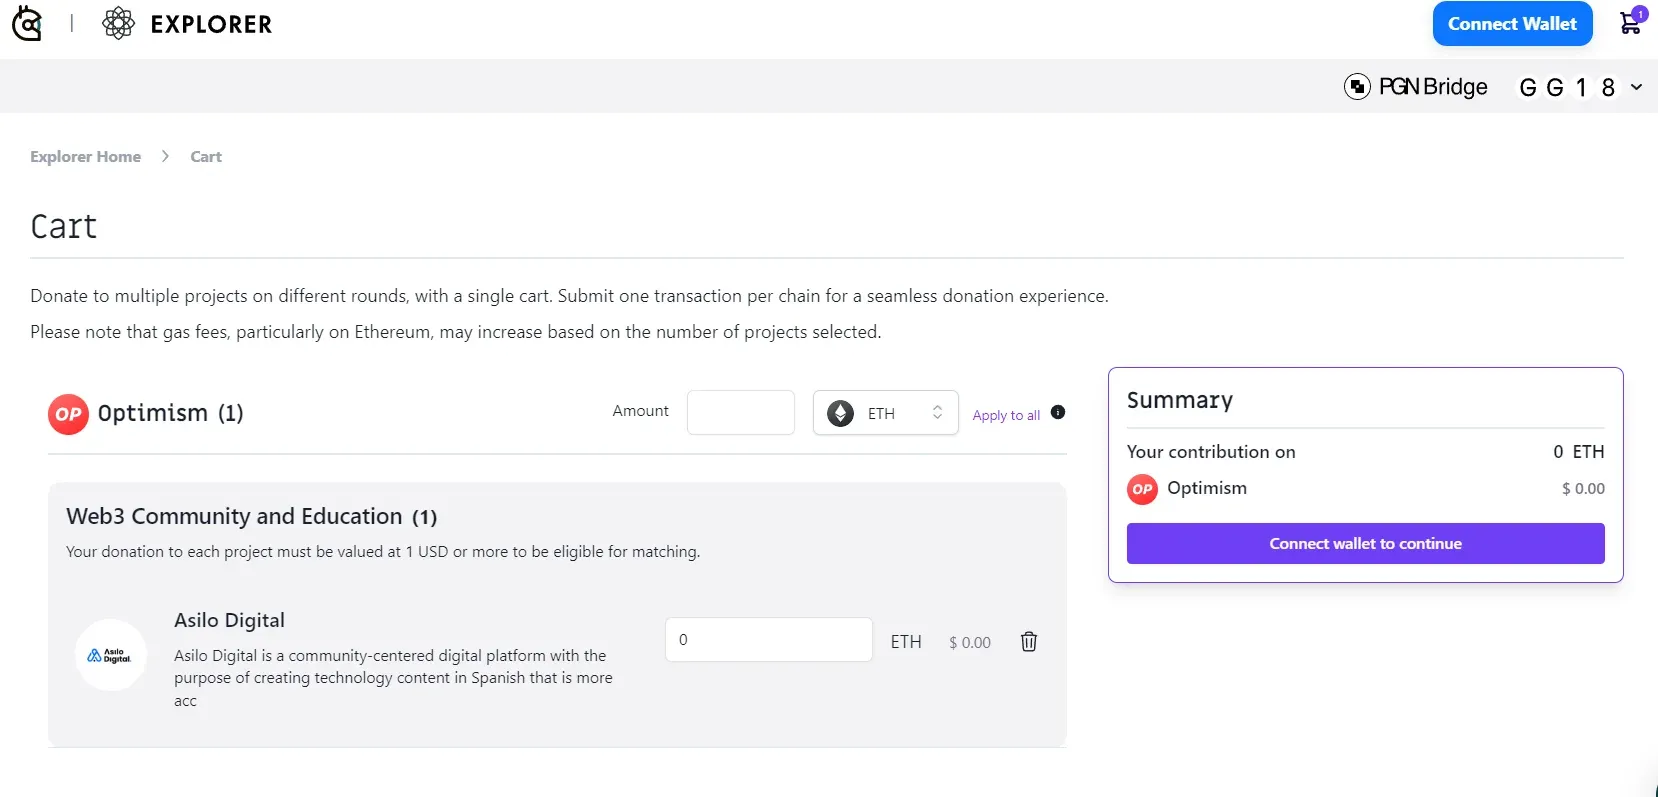Select the Cart breadcrumb item
1658x797 pixels.
206,156
